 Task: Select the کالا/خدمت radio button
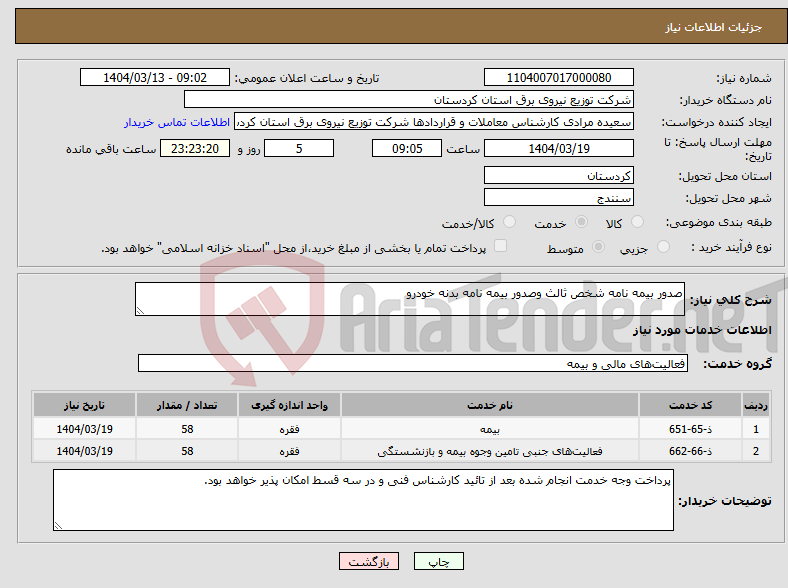click(x=510, y=222)
